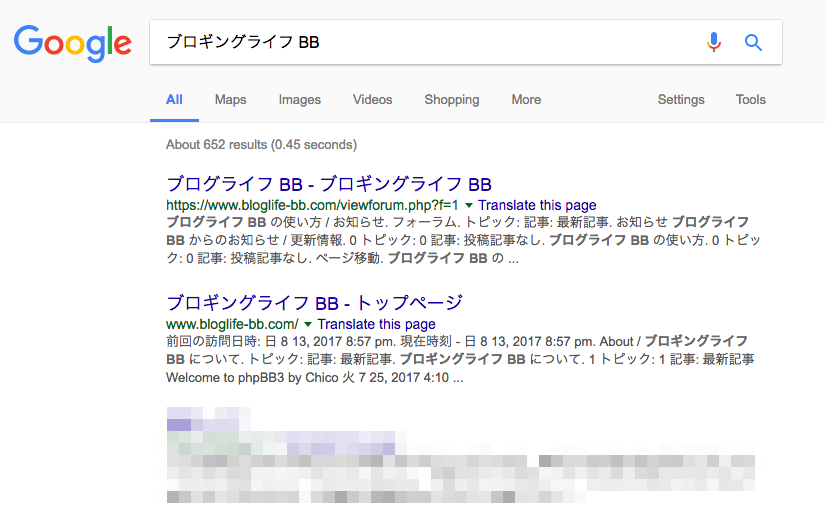Open the Shopping tab
The image size is (825, 517).
452,99
